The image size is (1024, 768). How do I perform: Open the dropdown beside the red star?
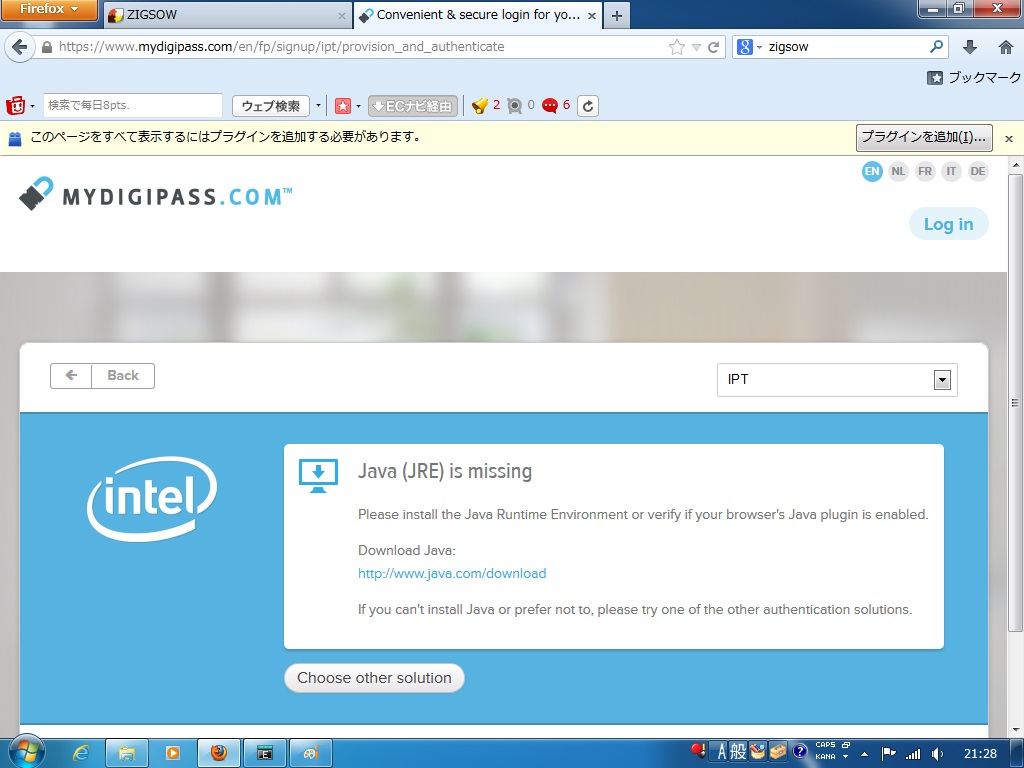click(358, 106)
